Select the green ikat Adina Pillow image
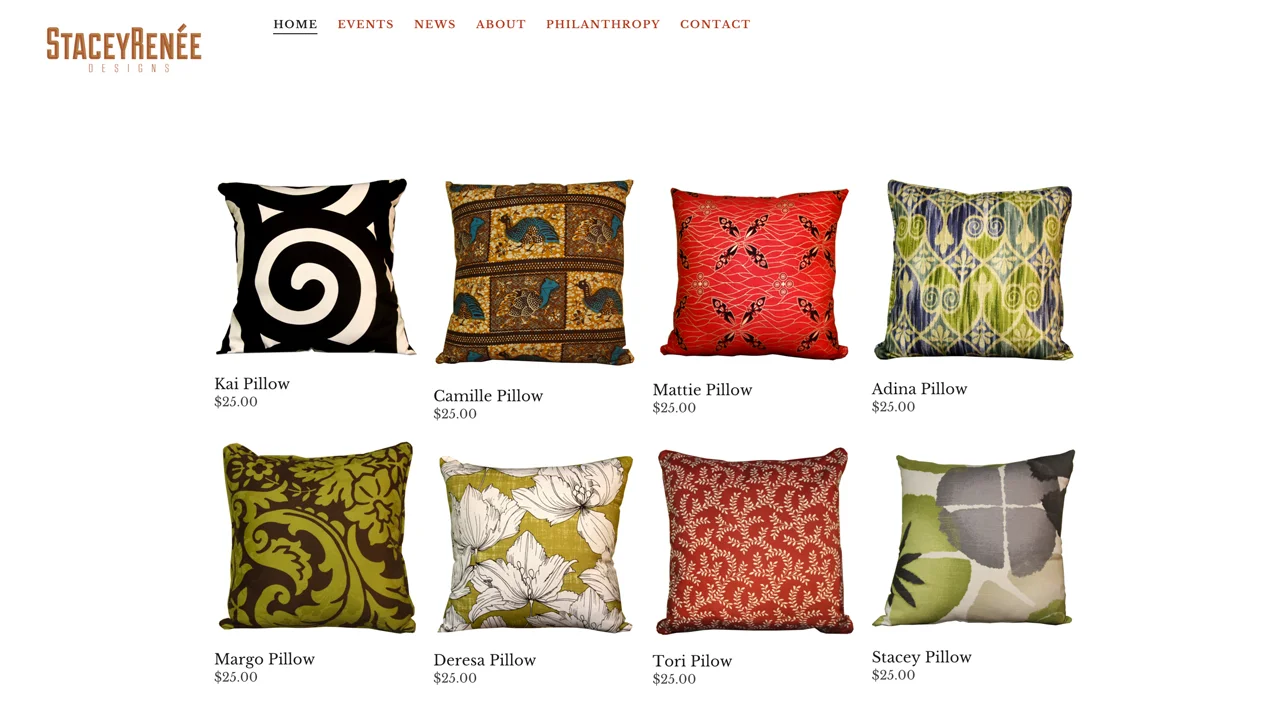 pyautogui.click(x=973, y=270)
